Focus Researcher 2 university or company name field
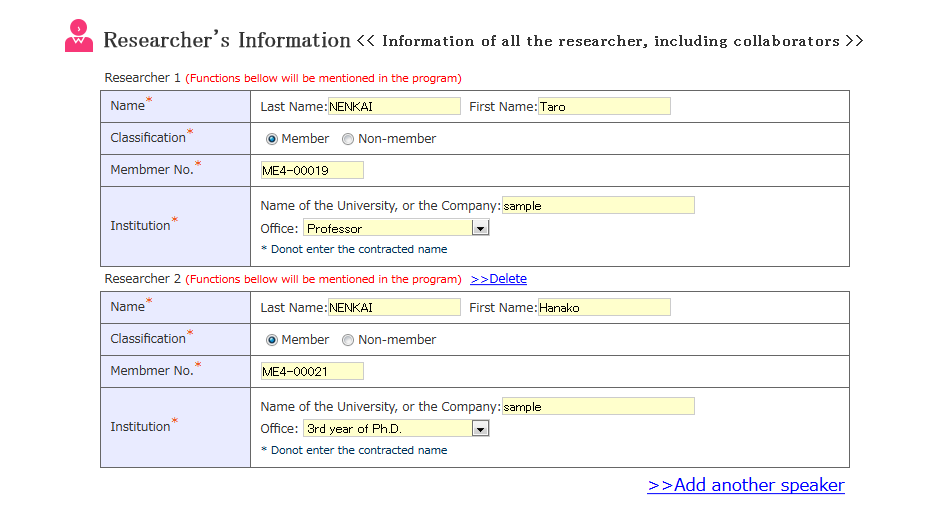The image size is (950, 518). click(598, 407)
